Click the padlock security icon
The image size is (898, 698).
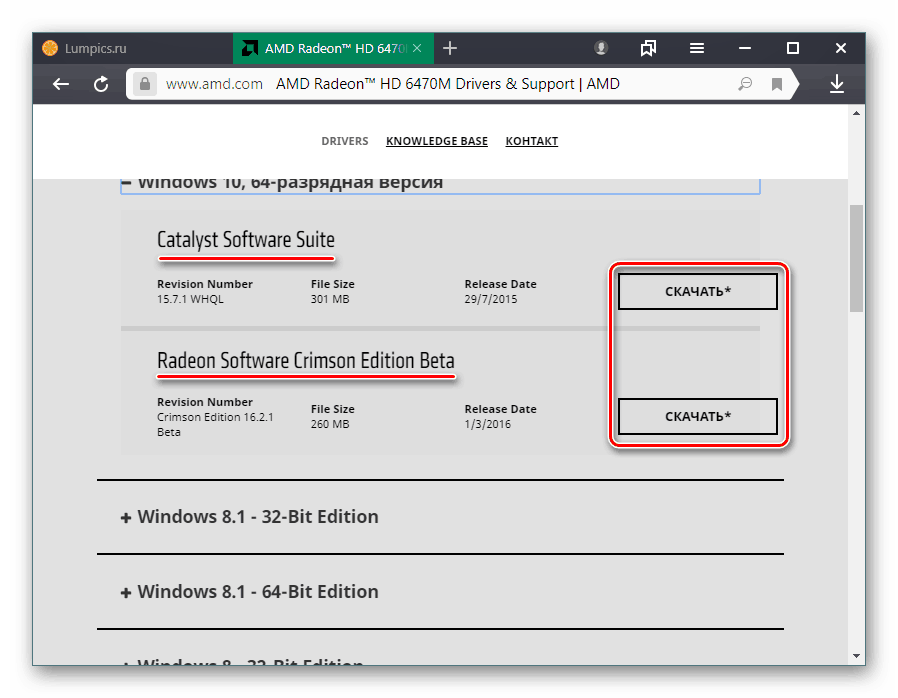[145, 84]
